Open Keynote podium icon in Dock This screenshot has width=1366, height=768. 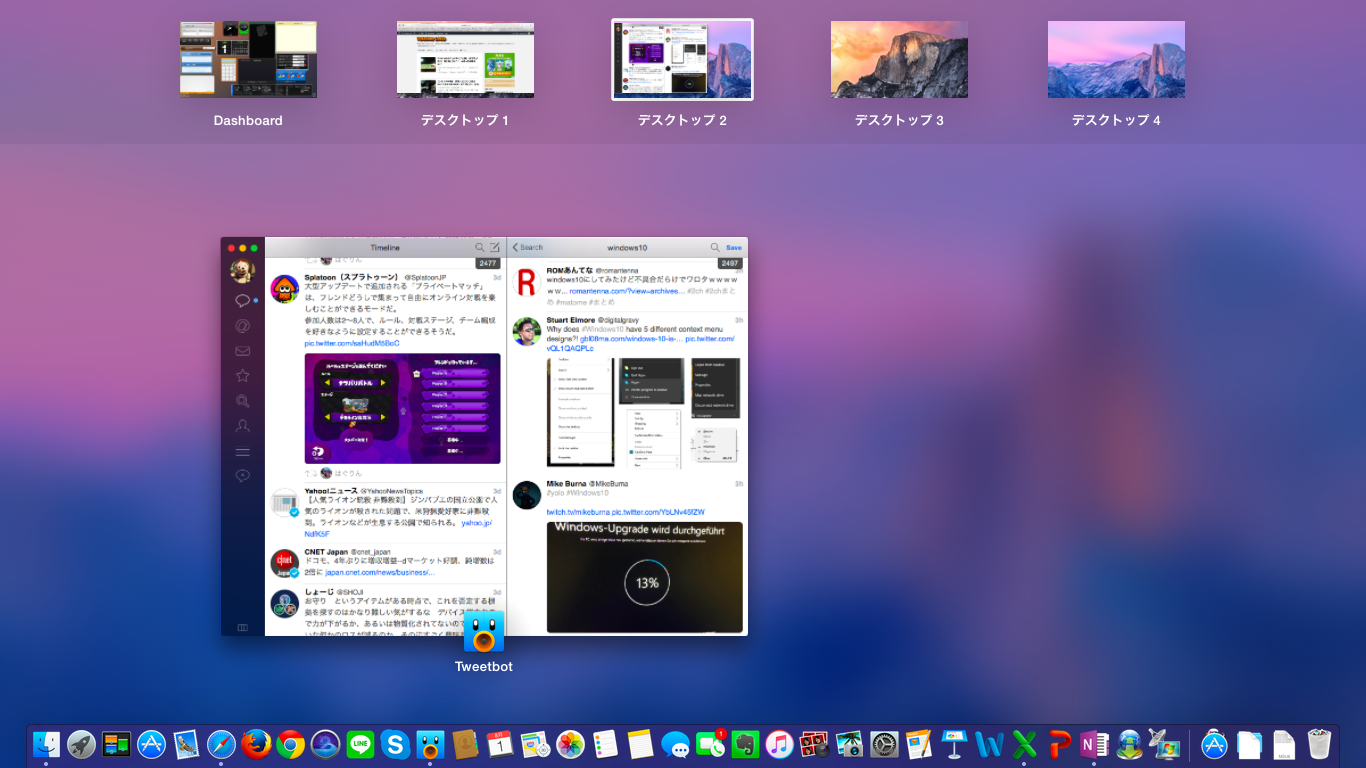954,744
